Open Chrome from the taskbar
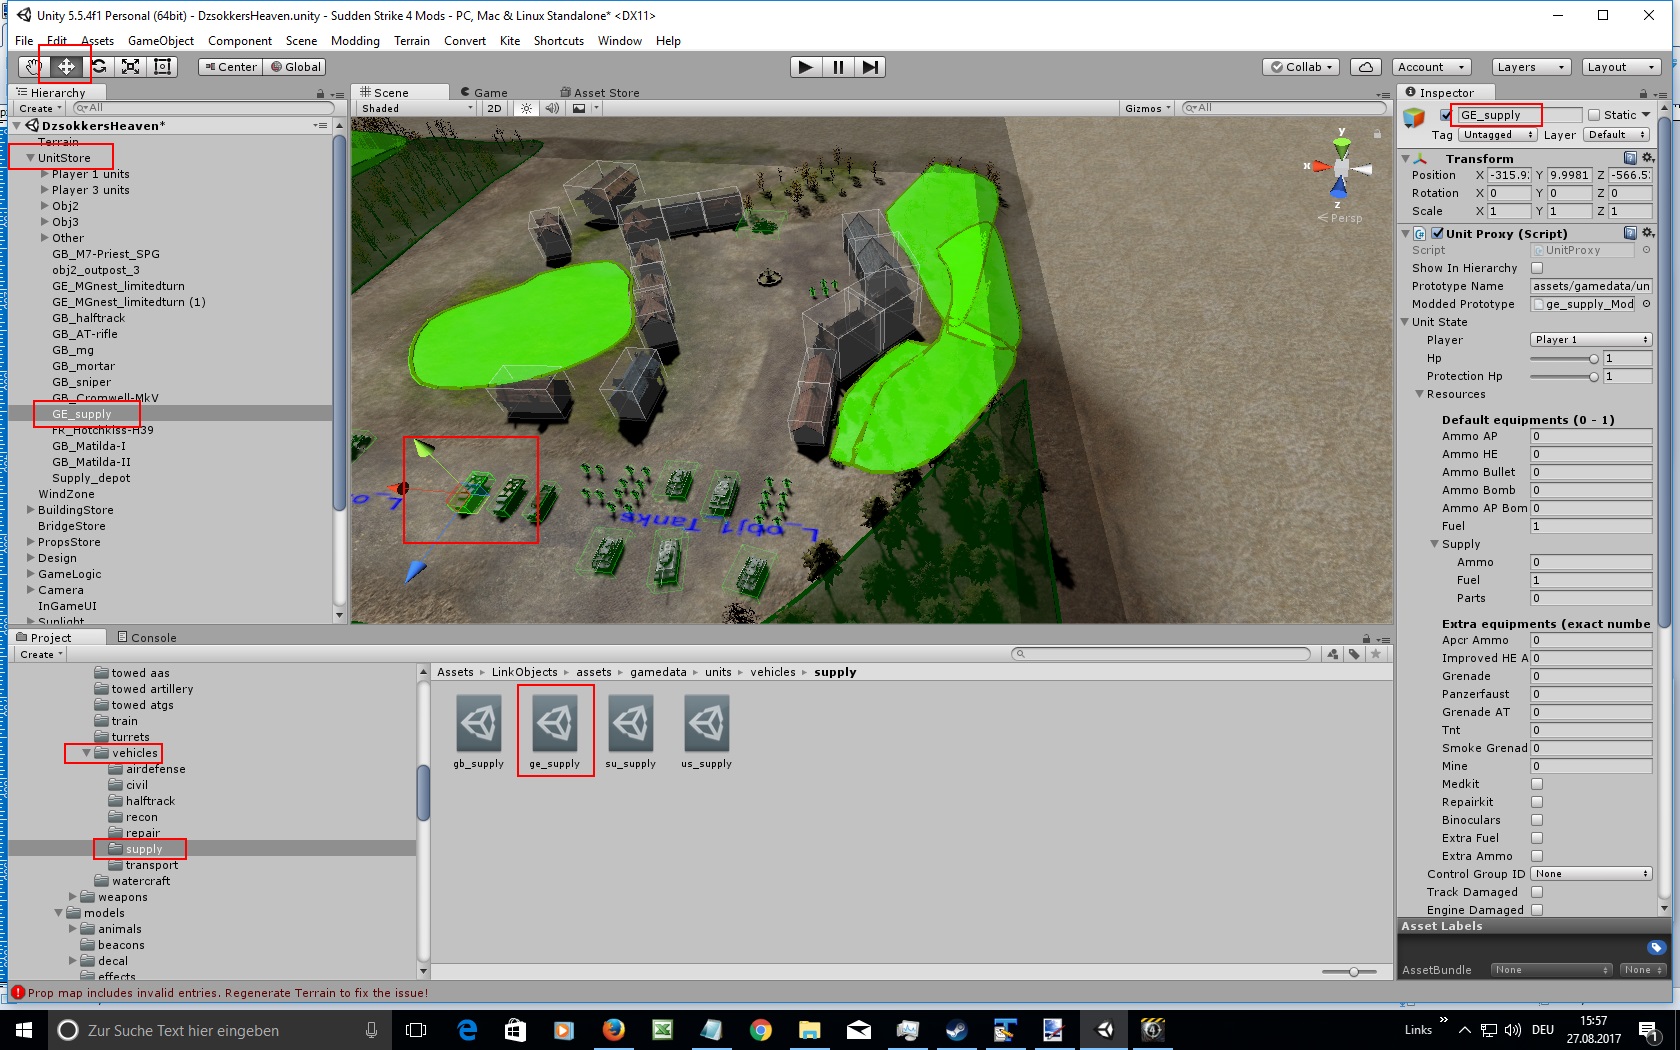The height and width of the screenshot is (1050, 1680). click(761, 1029)
